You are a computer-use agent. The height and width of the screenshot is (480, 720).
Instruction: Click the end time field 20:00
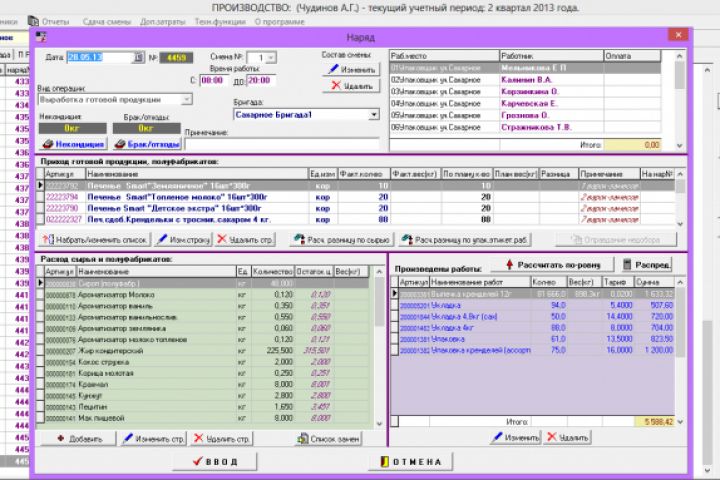tap(261, 80)
